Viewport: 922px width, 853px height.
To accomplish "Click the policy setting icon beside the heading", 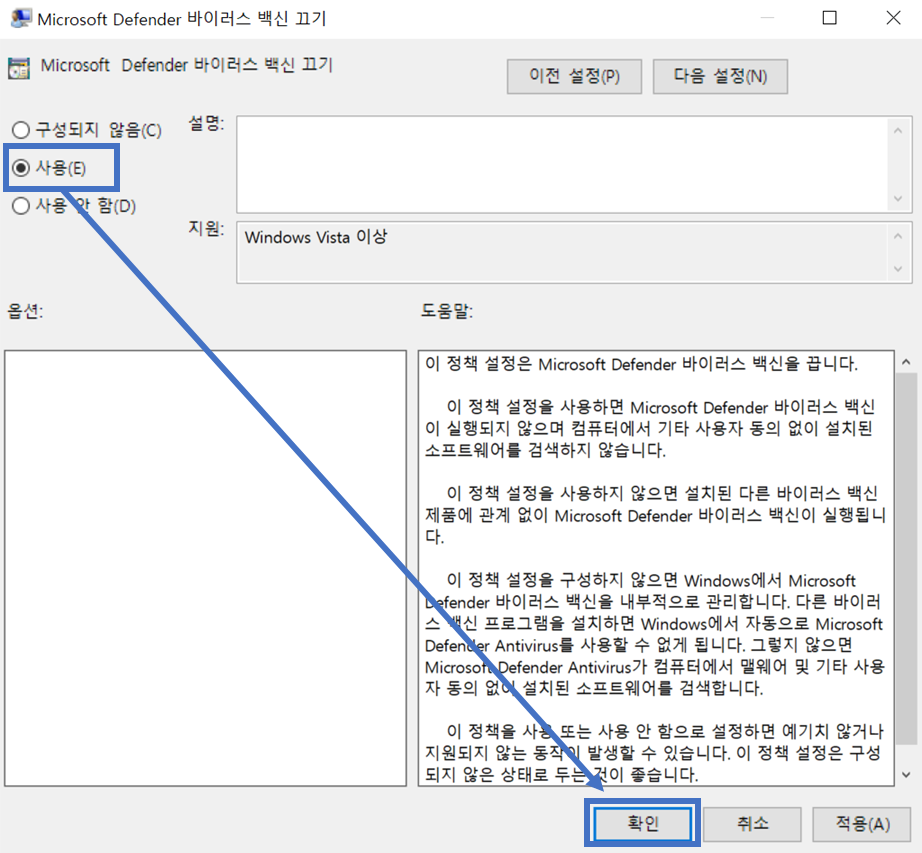I will 19,68.
